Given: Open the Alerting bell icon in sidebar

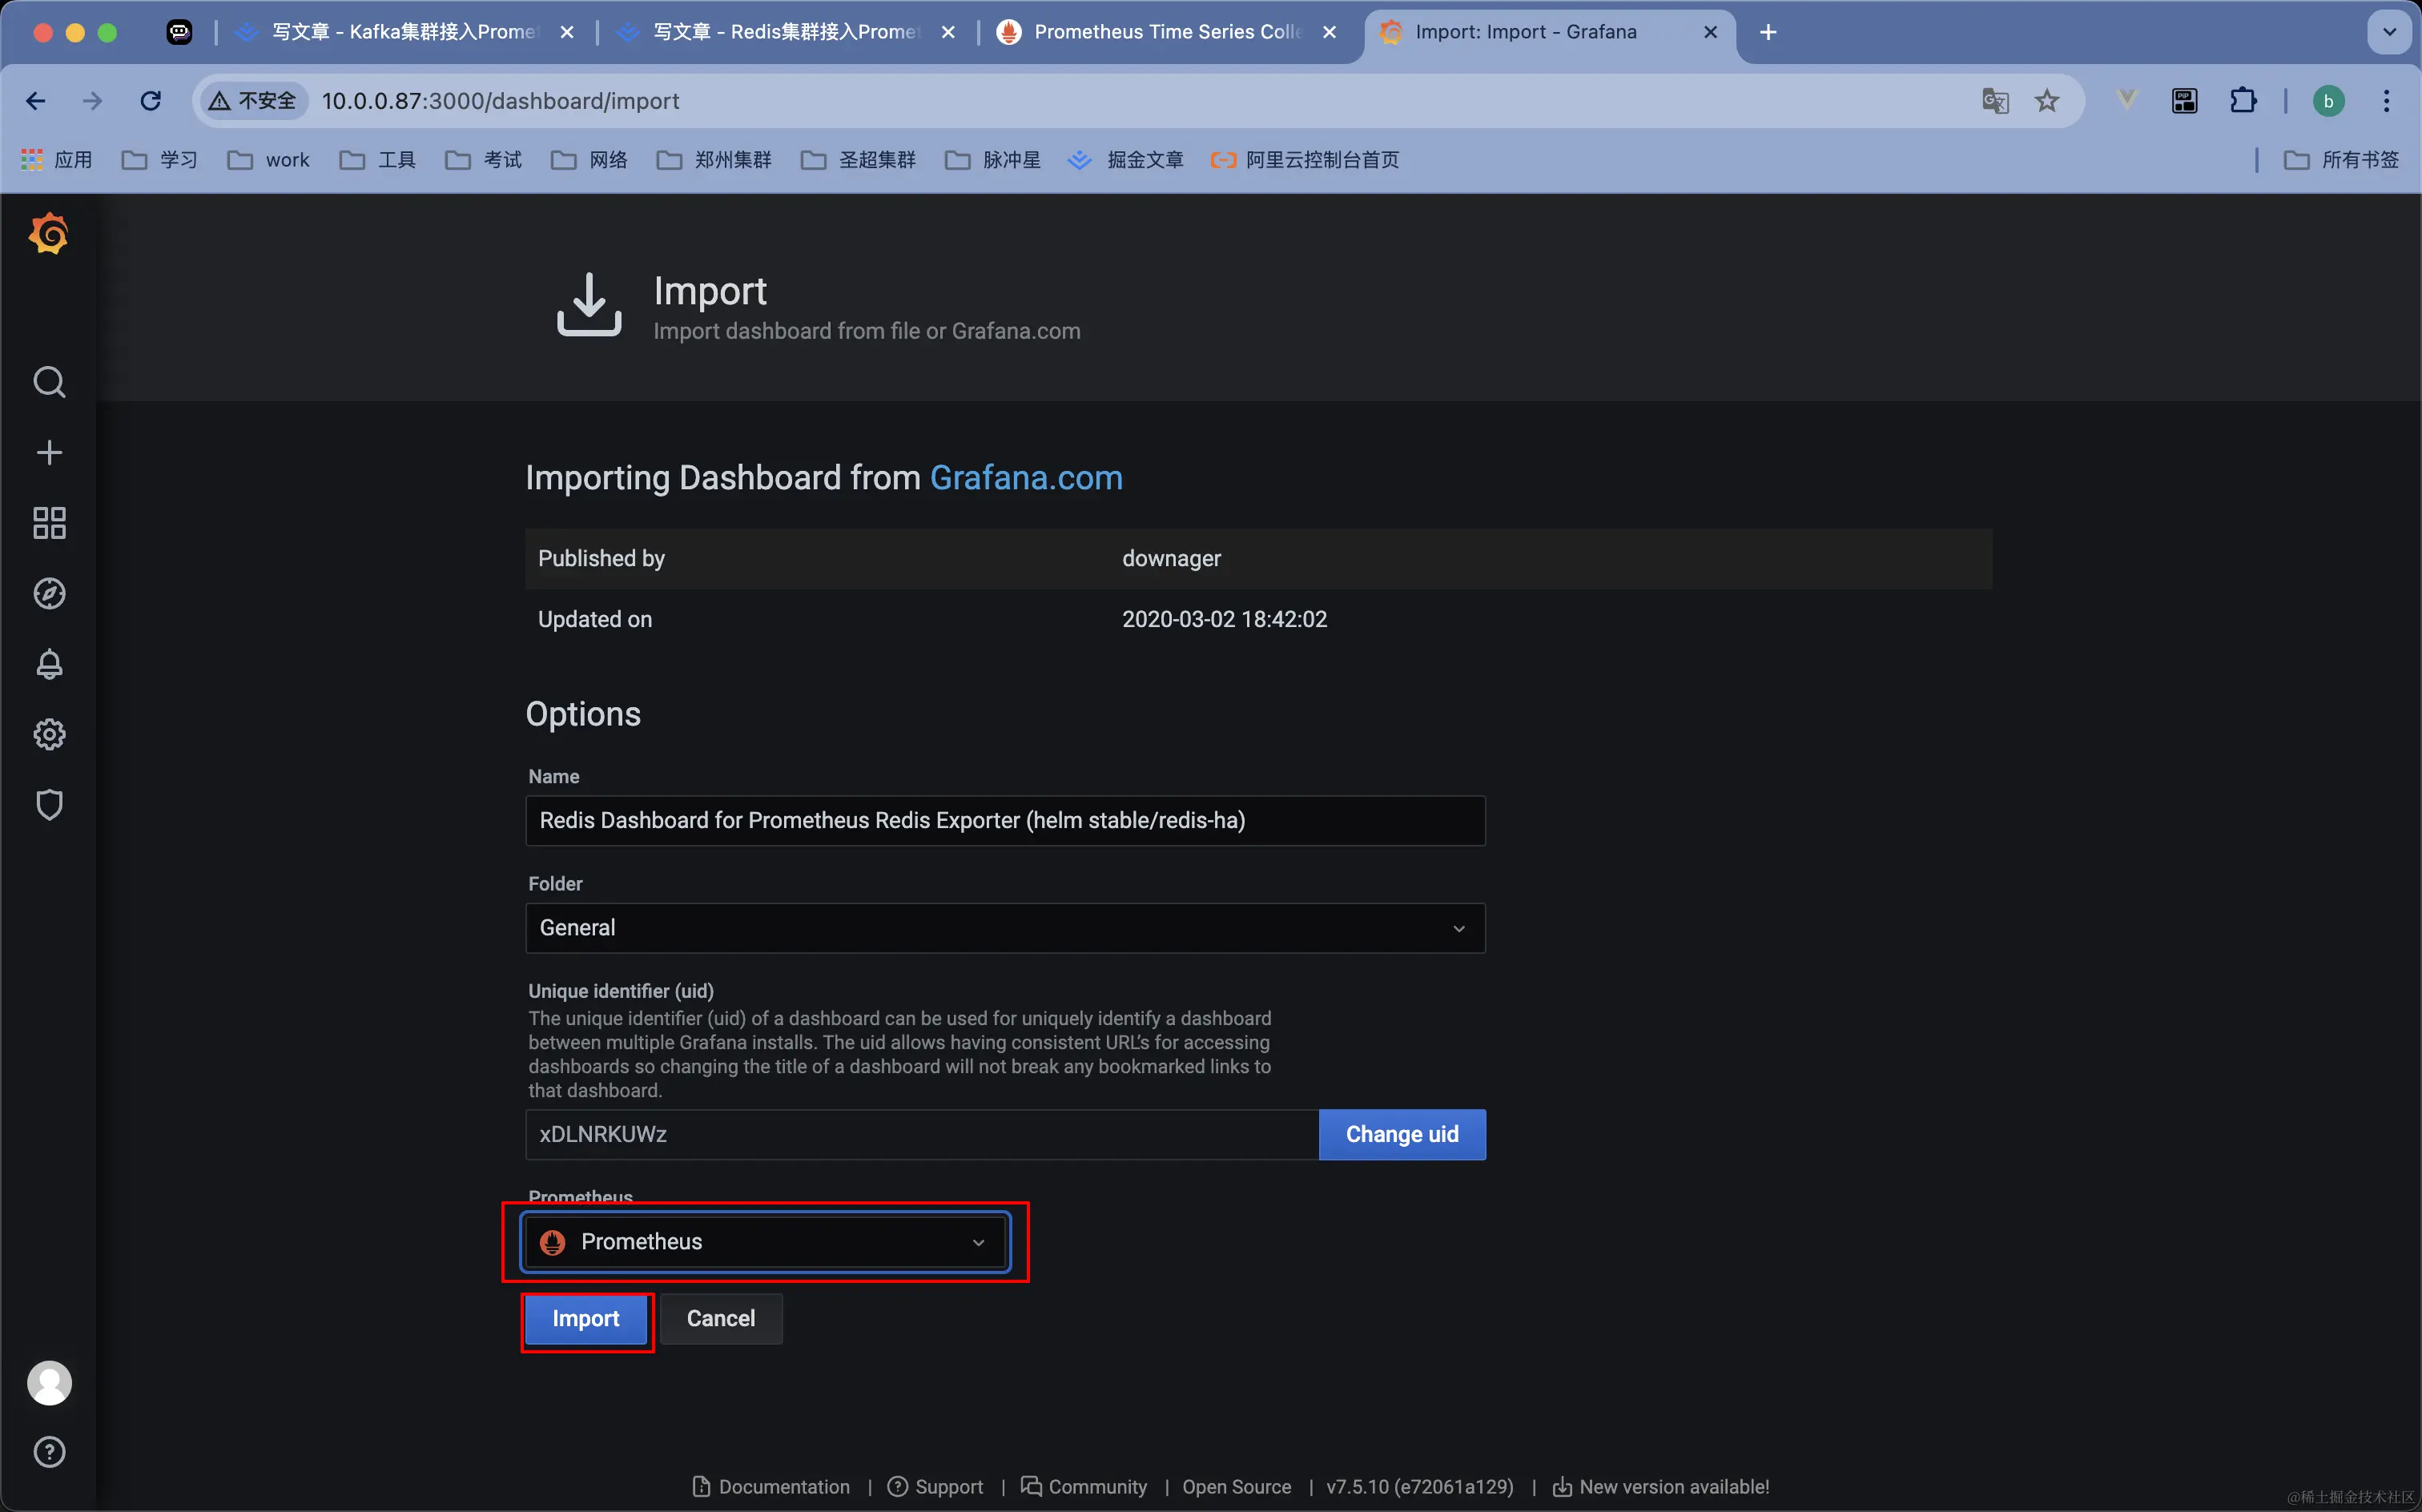Looking at the screenshot, I should [49, 664].
